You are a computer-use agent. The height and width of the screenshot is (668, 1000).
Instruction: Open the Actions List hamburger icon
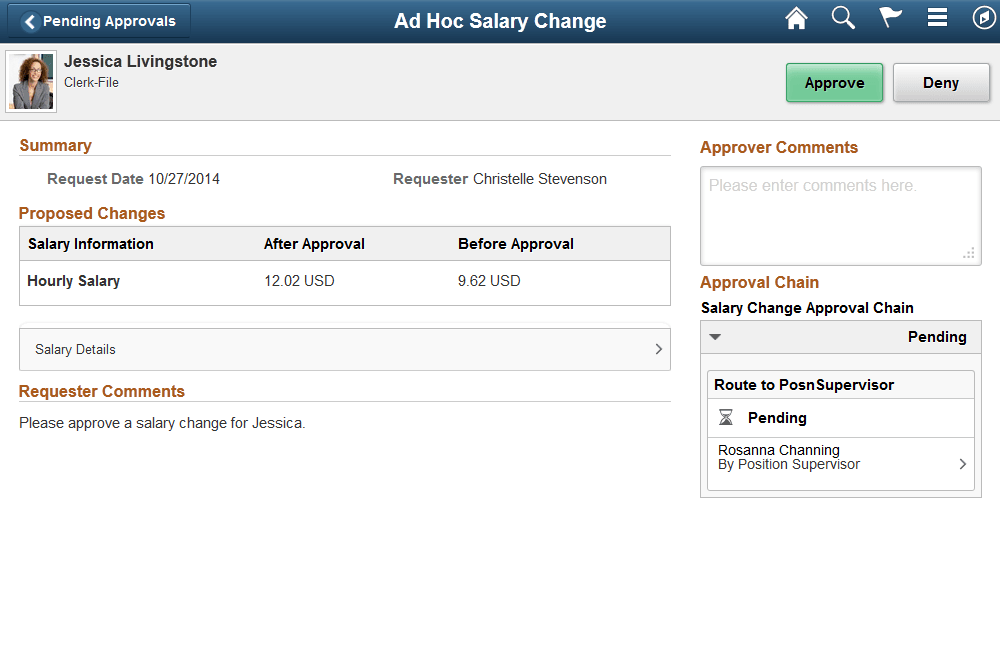(937, 17)
